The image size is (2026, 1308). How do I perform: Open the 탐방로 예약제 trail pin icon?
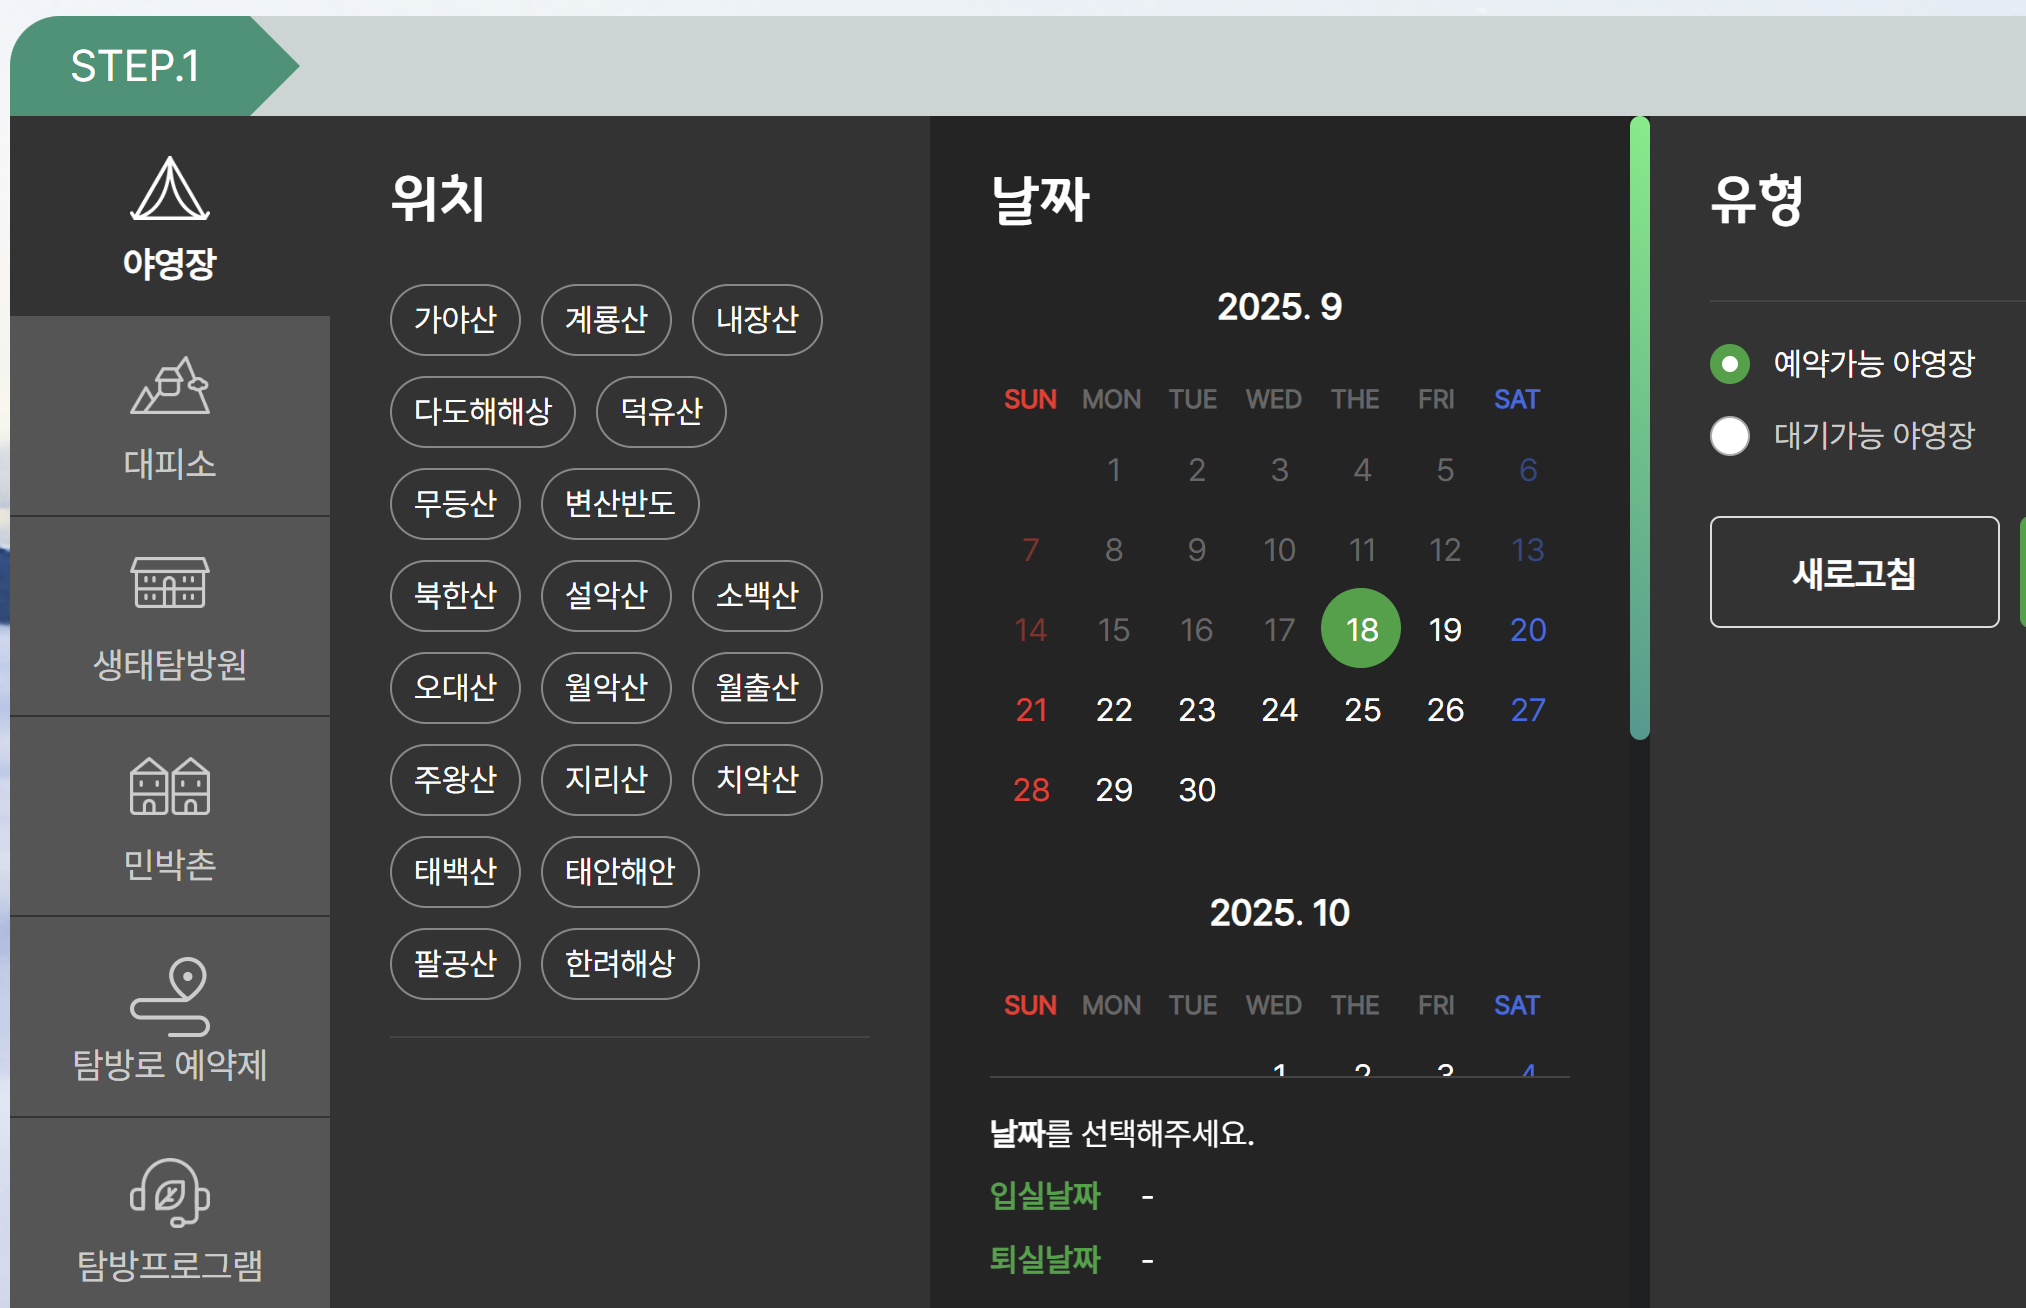[x=169, y=995]
